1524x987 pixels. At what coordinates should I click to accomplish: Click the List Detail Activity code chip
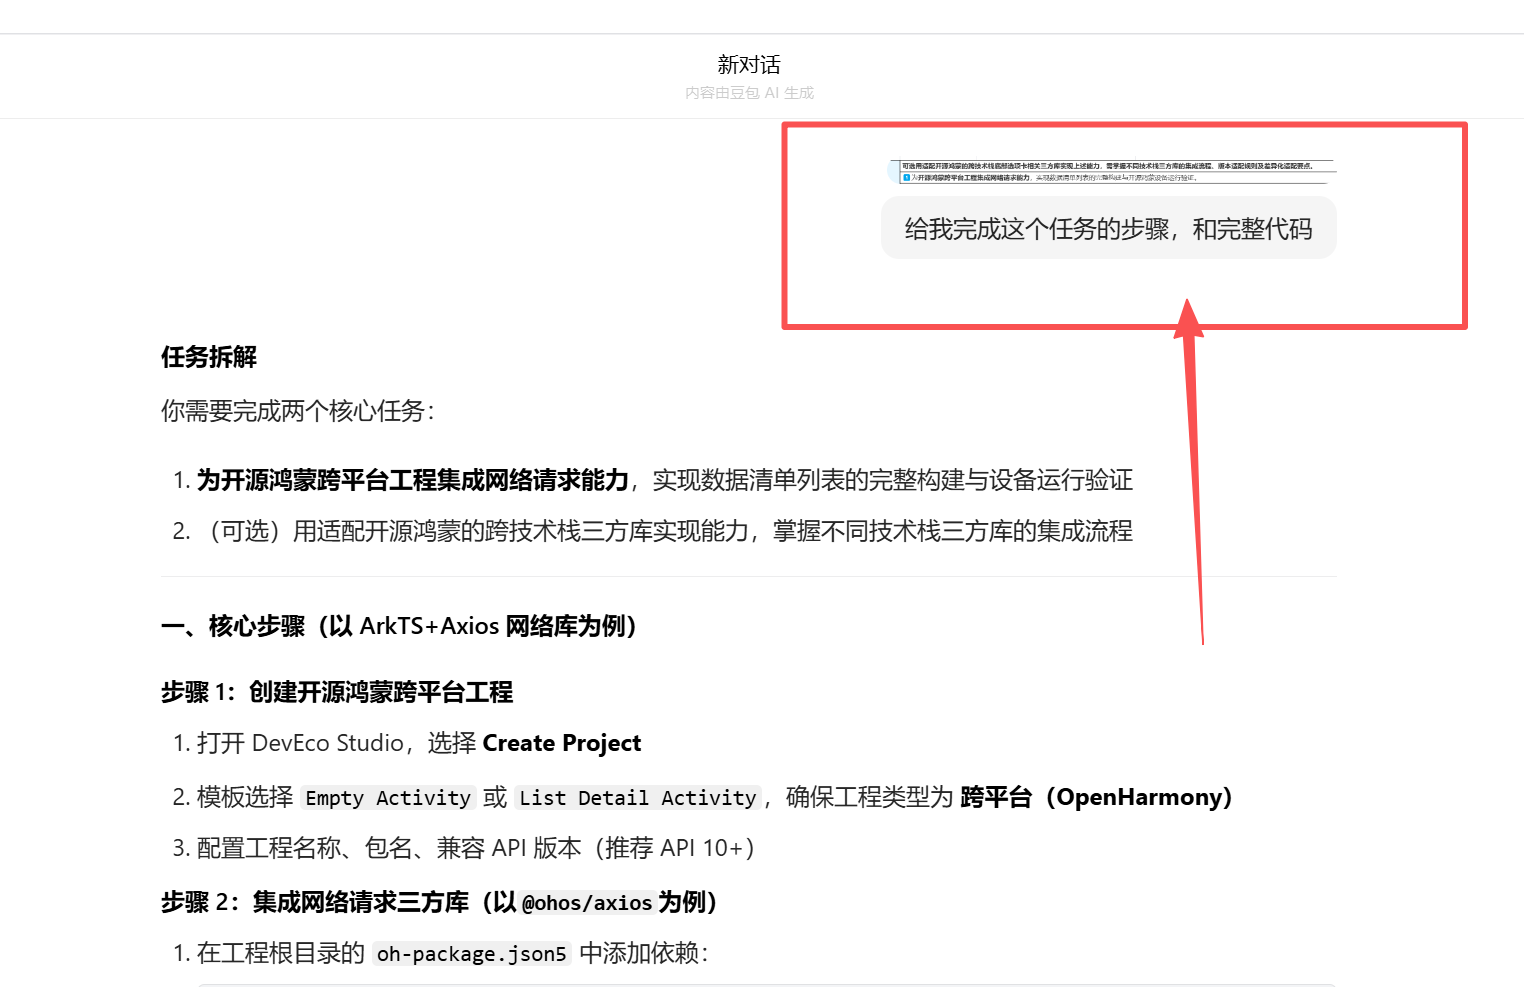click(637, 797)
